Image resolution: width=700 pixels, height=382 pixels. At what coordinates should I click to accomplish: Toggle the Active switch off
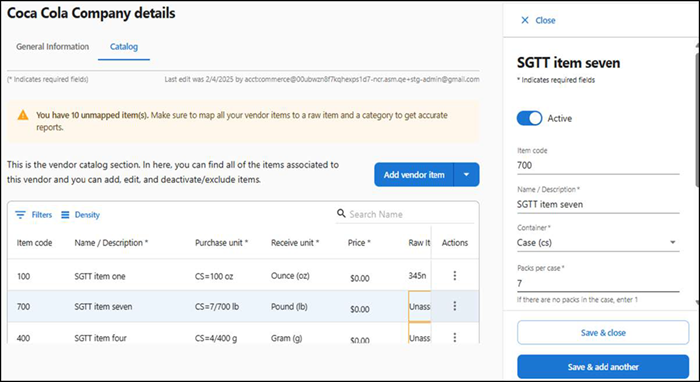coord(529,118)
